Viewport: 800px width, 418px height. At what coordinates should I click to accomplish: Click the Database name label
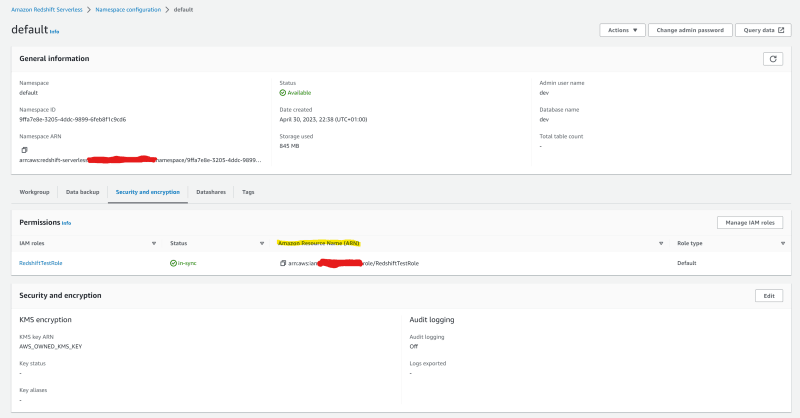click(559, 110)
